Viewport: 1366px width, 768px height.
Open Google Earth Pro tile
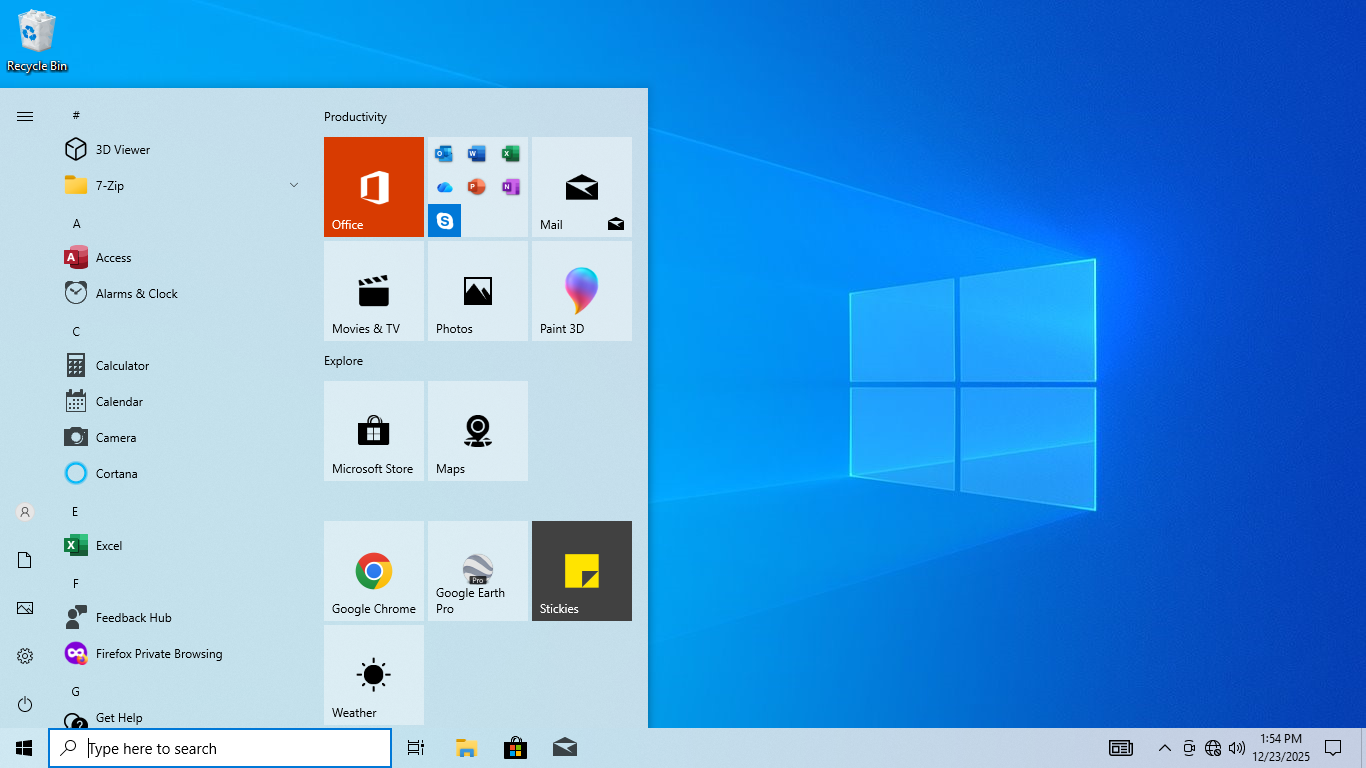[x=477, y=571]
